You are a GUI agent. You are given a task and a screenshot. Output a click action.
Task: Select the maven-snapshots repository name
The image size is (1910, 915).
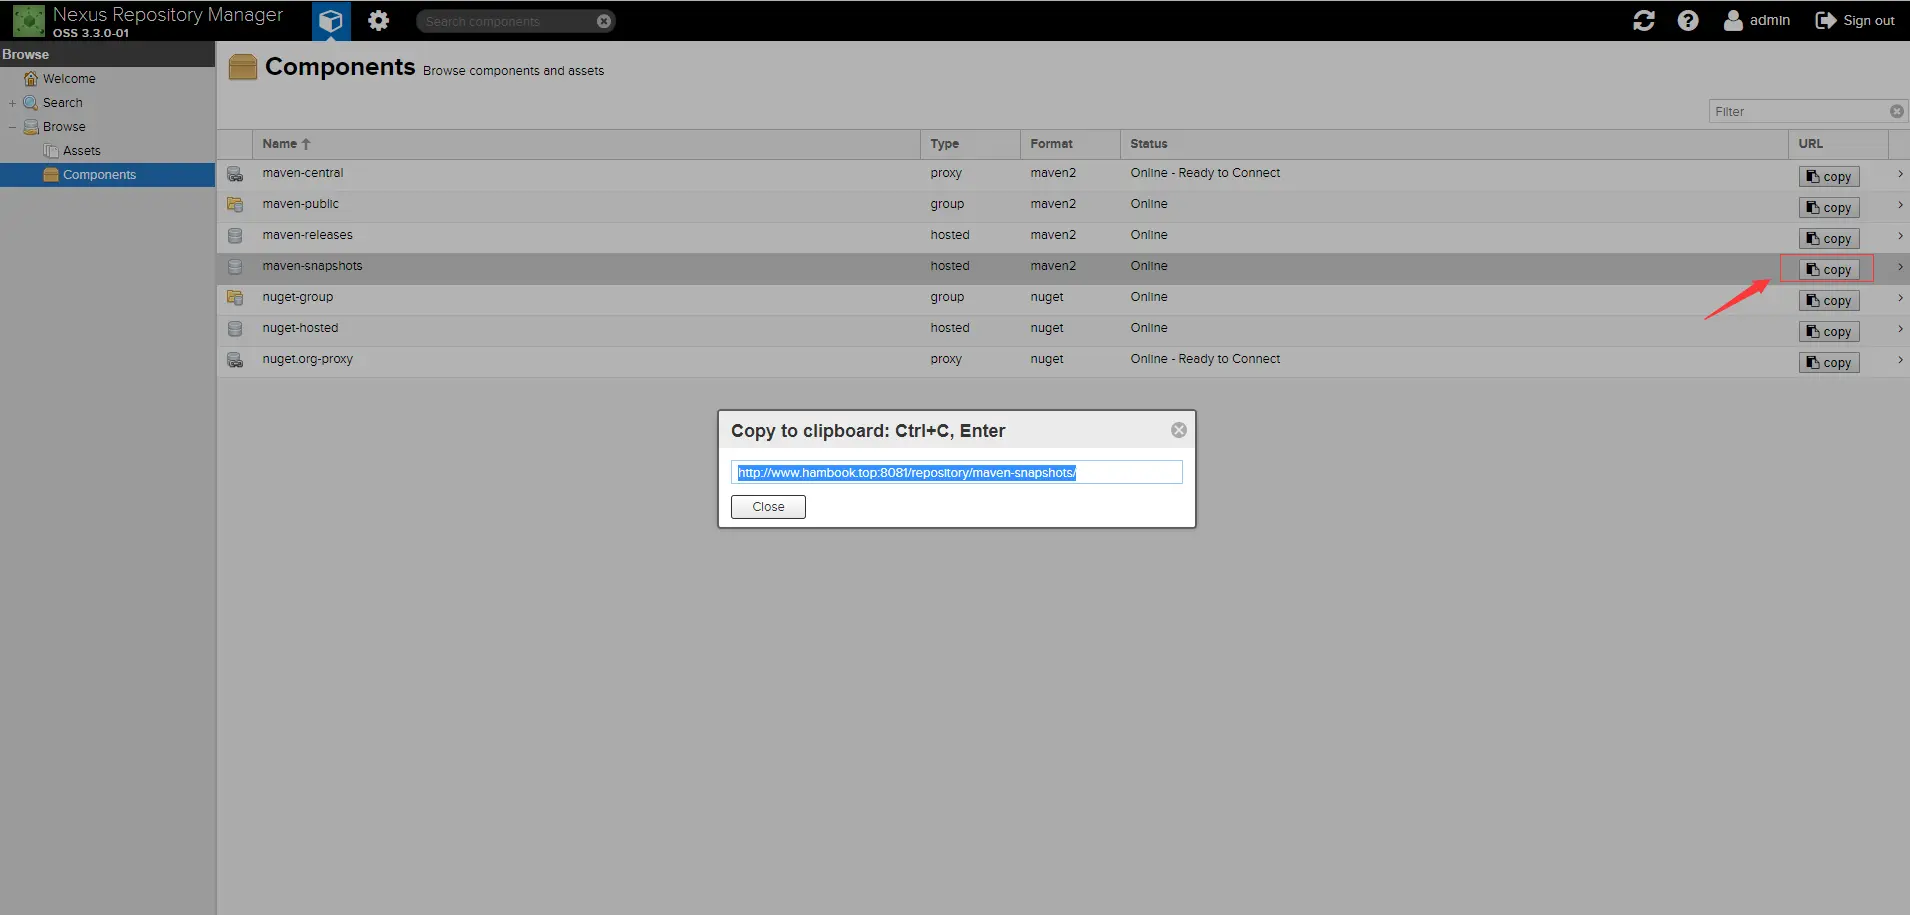pos(313,266)
